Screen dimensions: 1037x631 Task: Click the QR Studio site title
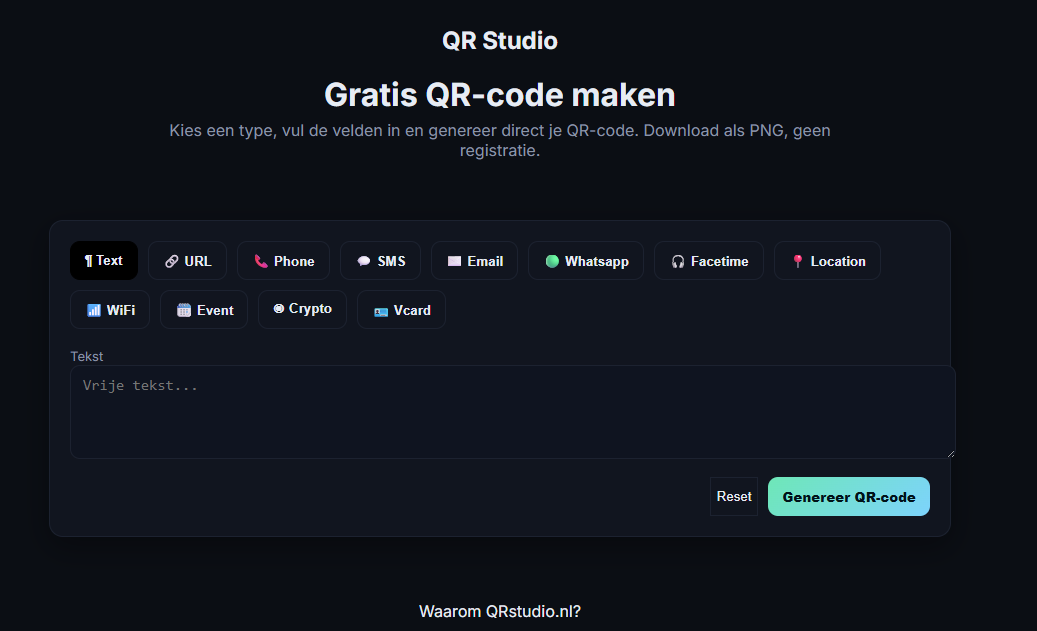tap(500, 41)
